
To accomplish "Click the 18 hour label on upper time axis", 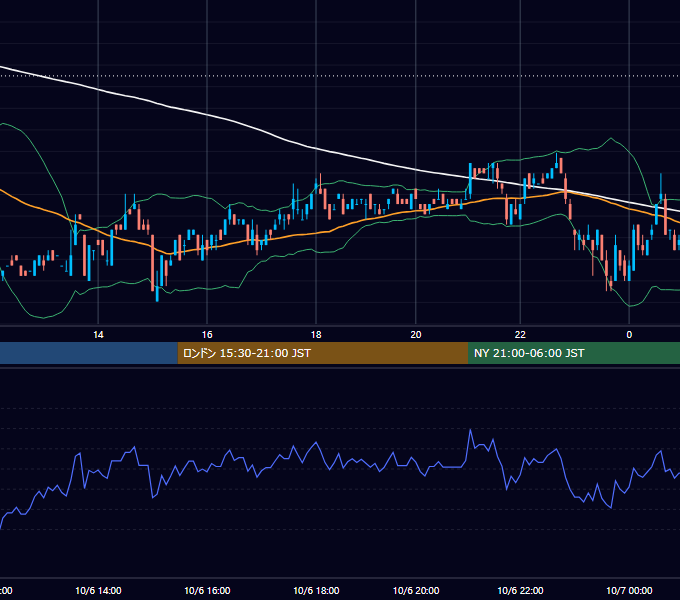I will coord(316,335).
